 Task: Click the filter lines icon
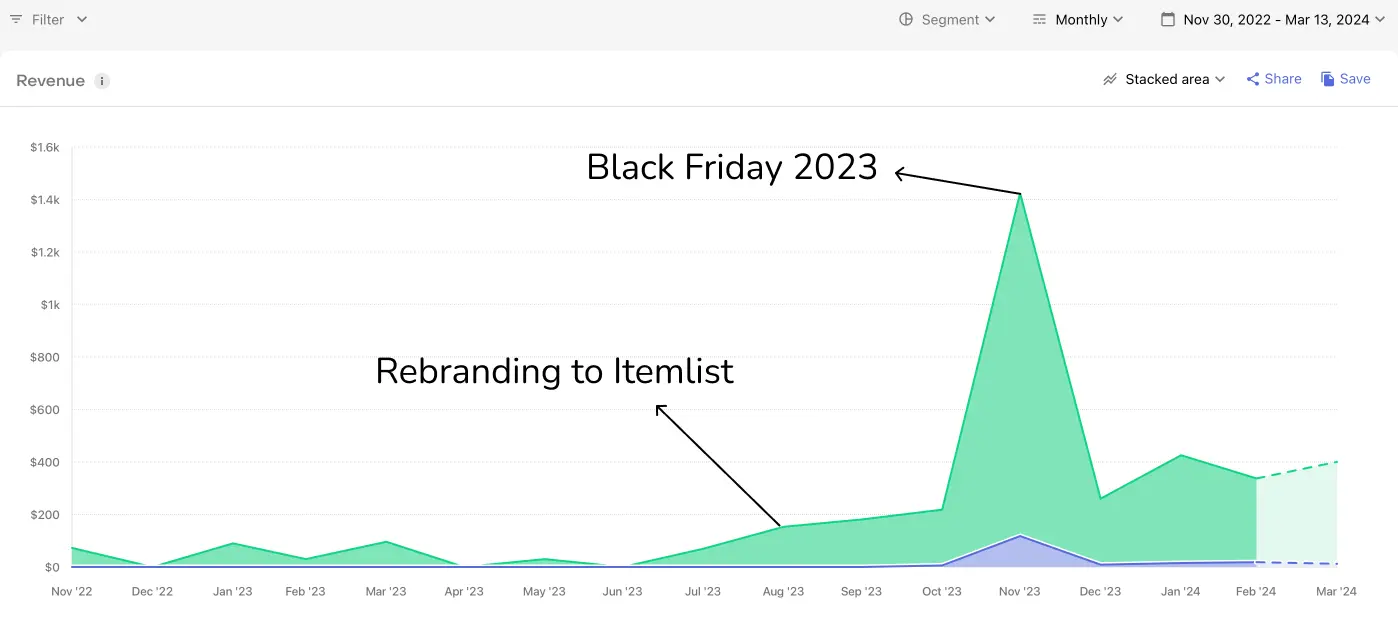16,19
